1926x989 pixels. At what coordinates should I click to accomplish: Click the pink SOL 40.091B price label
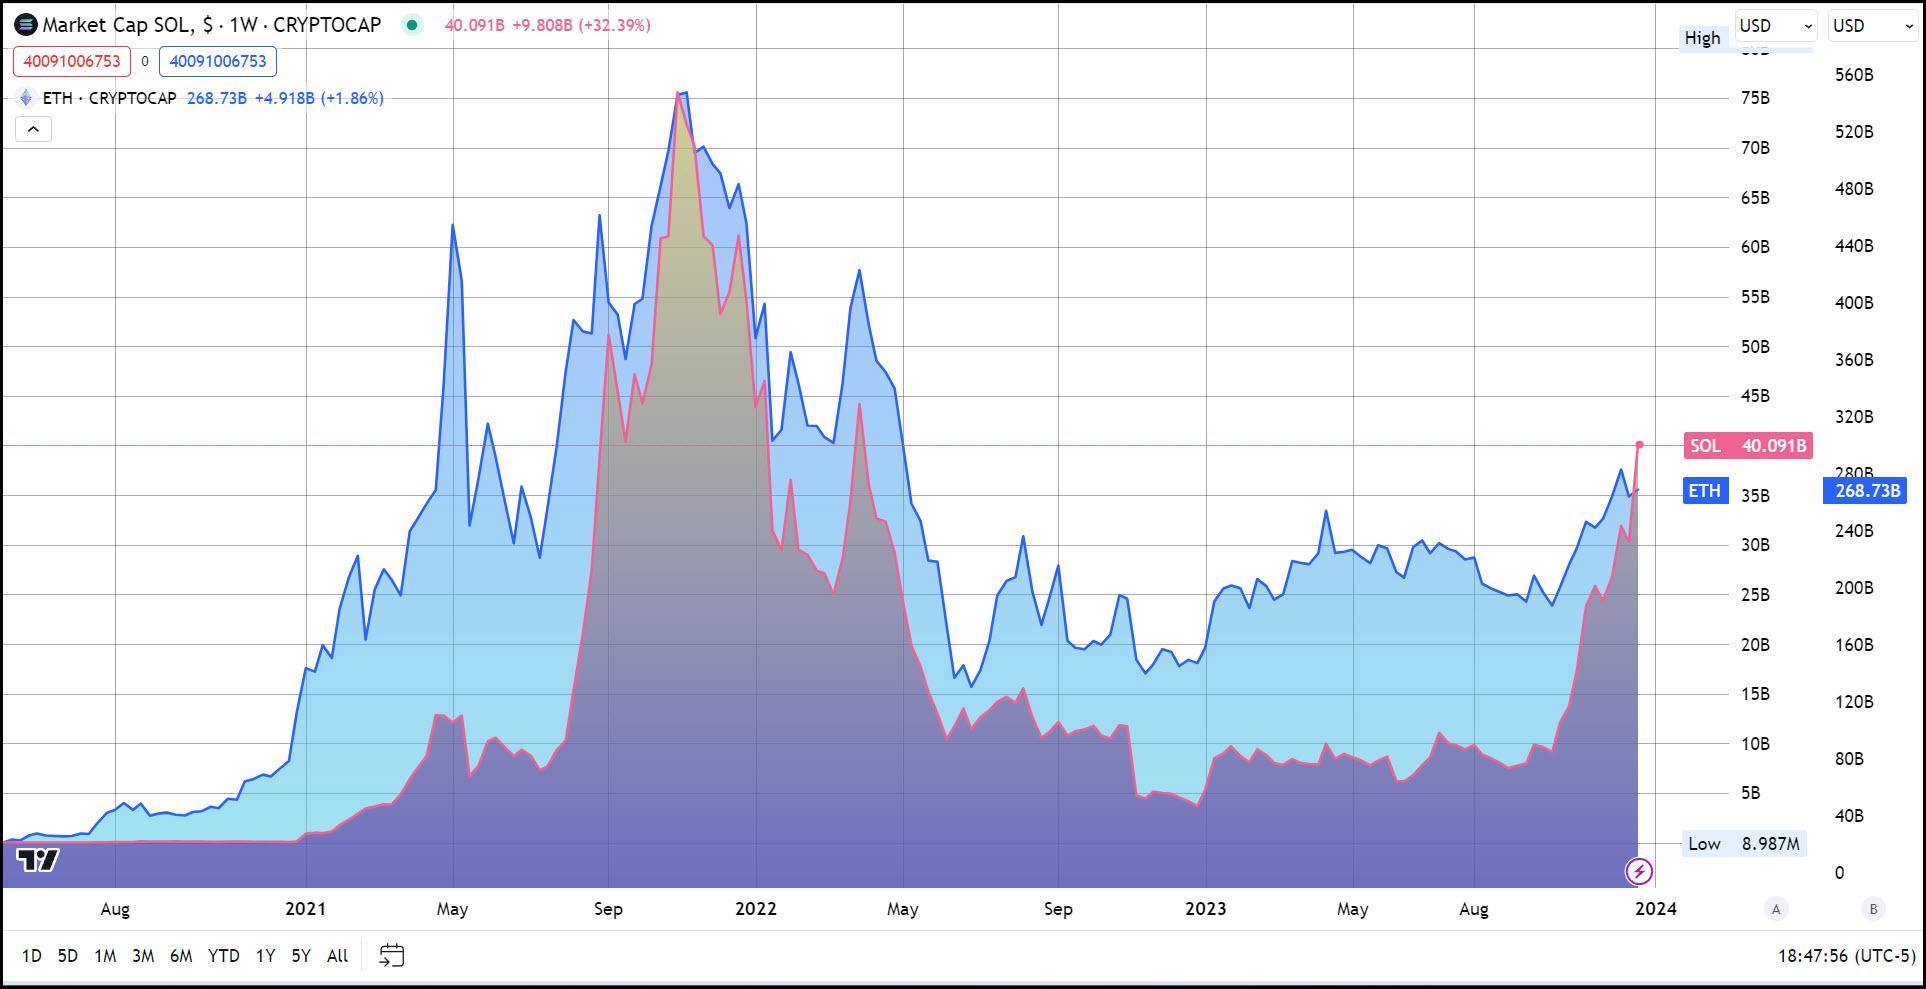(x=1747, y=446)
